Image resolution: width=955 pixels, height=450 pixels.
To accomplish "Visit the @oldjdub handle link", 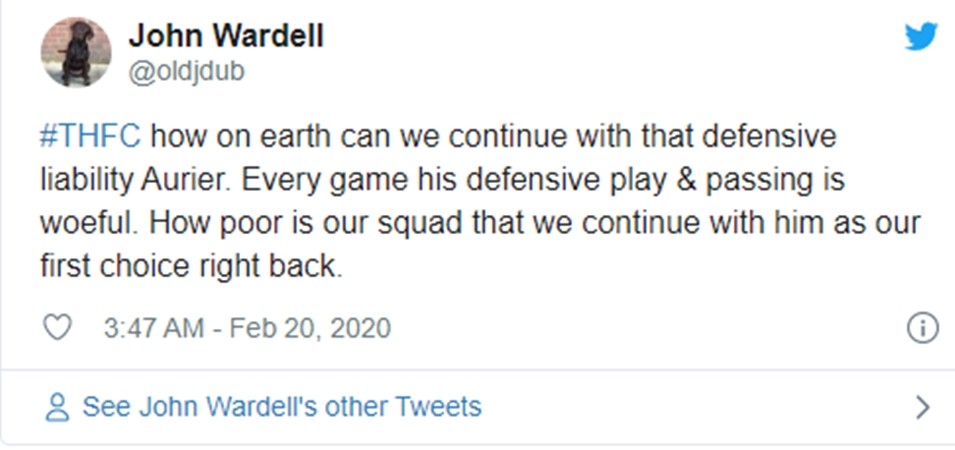I will [186, 71].
